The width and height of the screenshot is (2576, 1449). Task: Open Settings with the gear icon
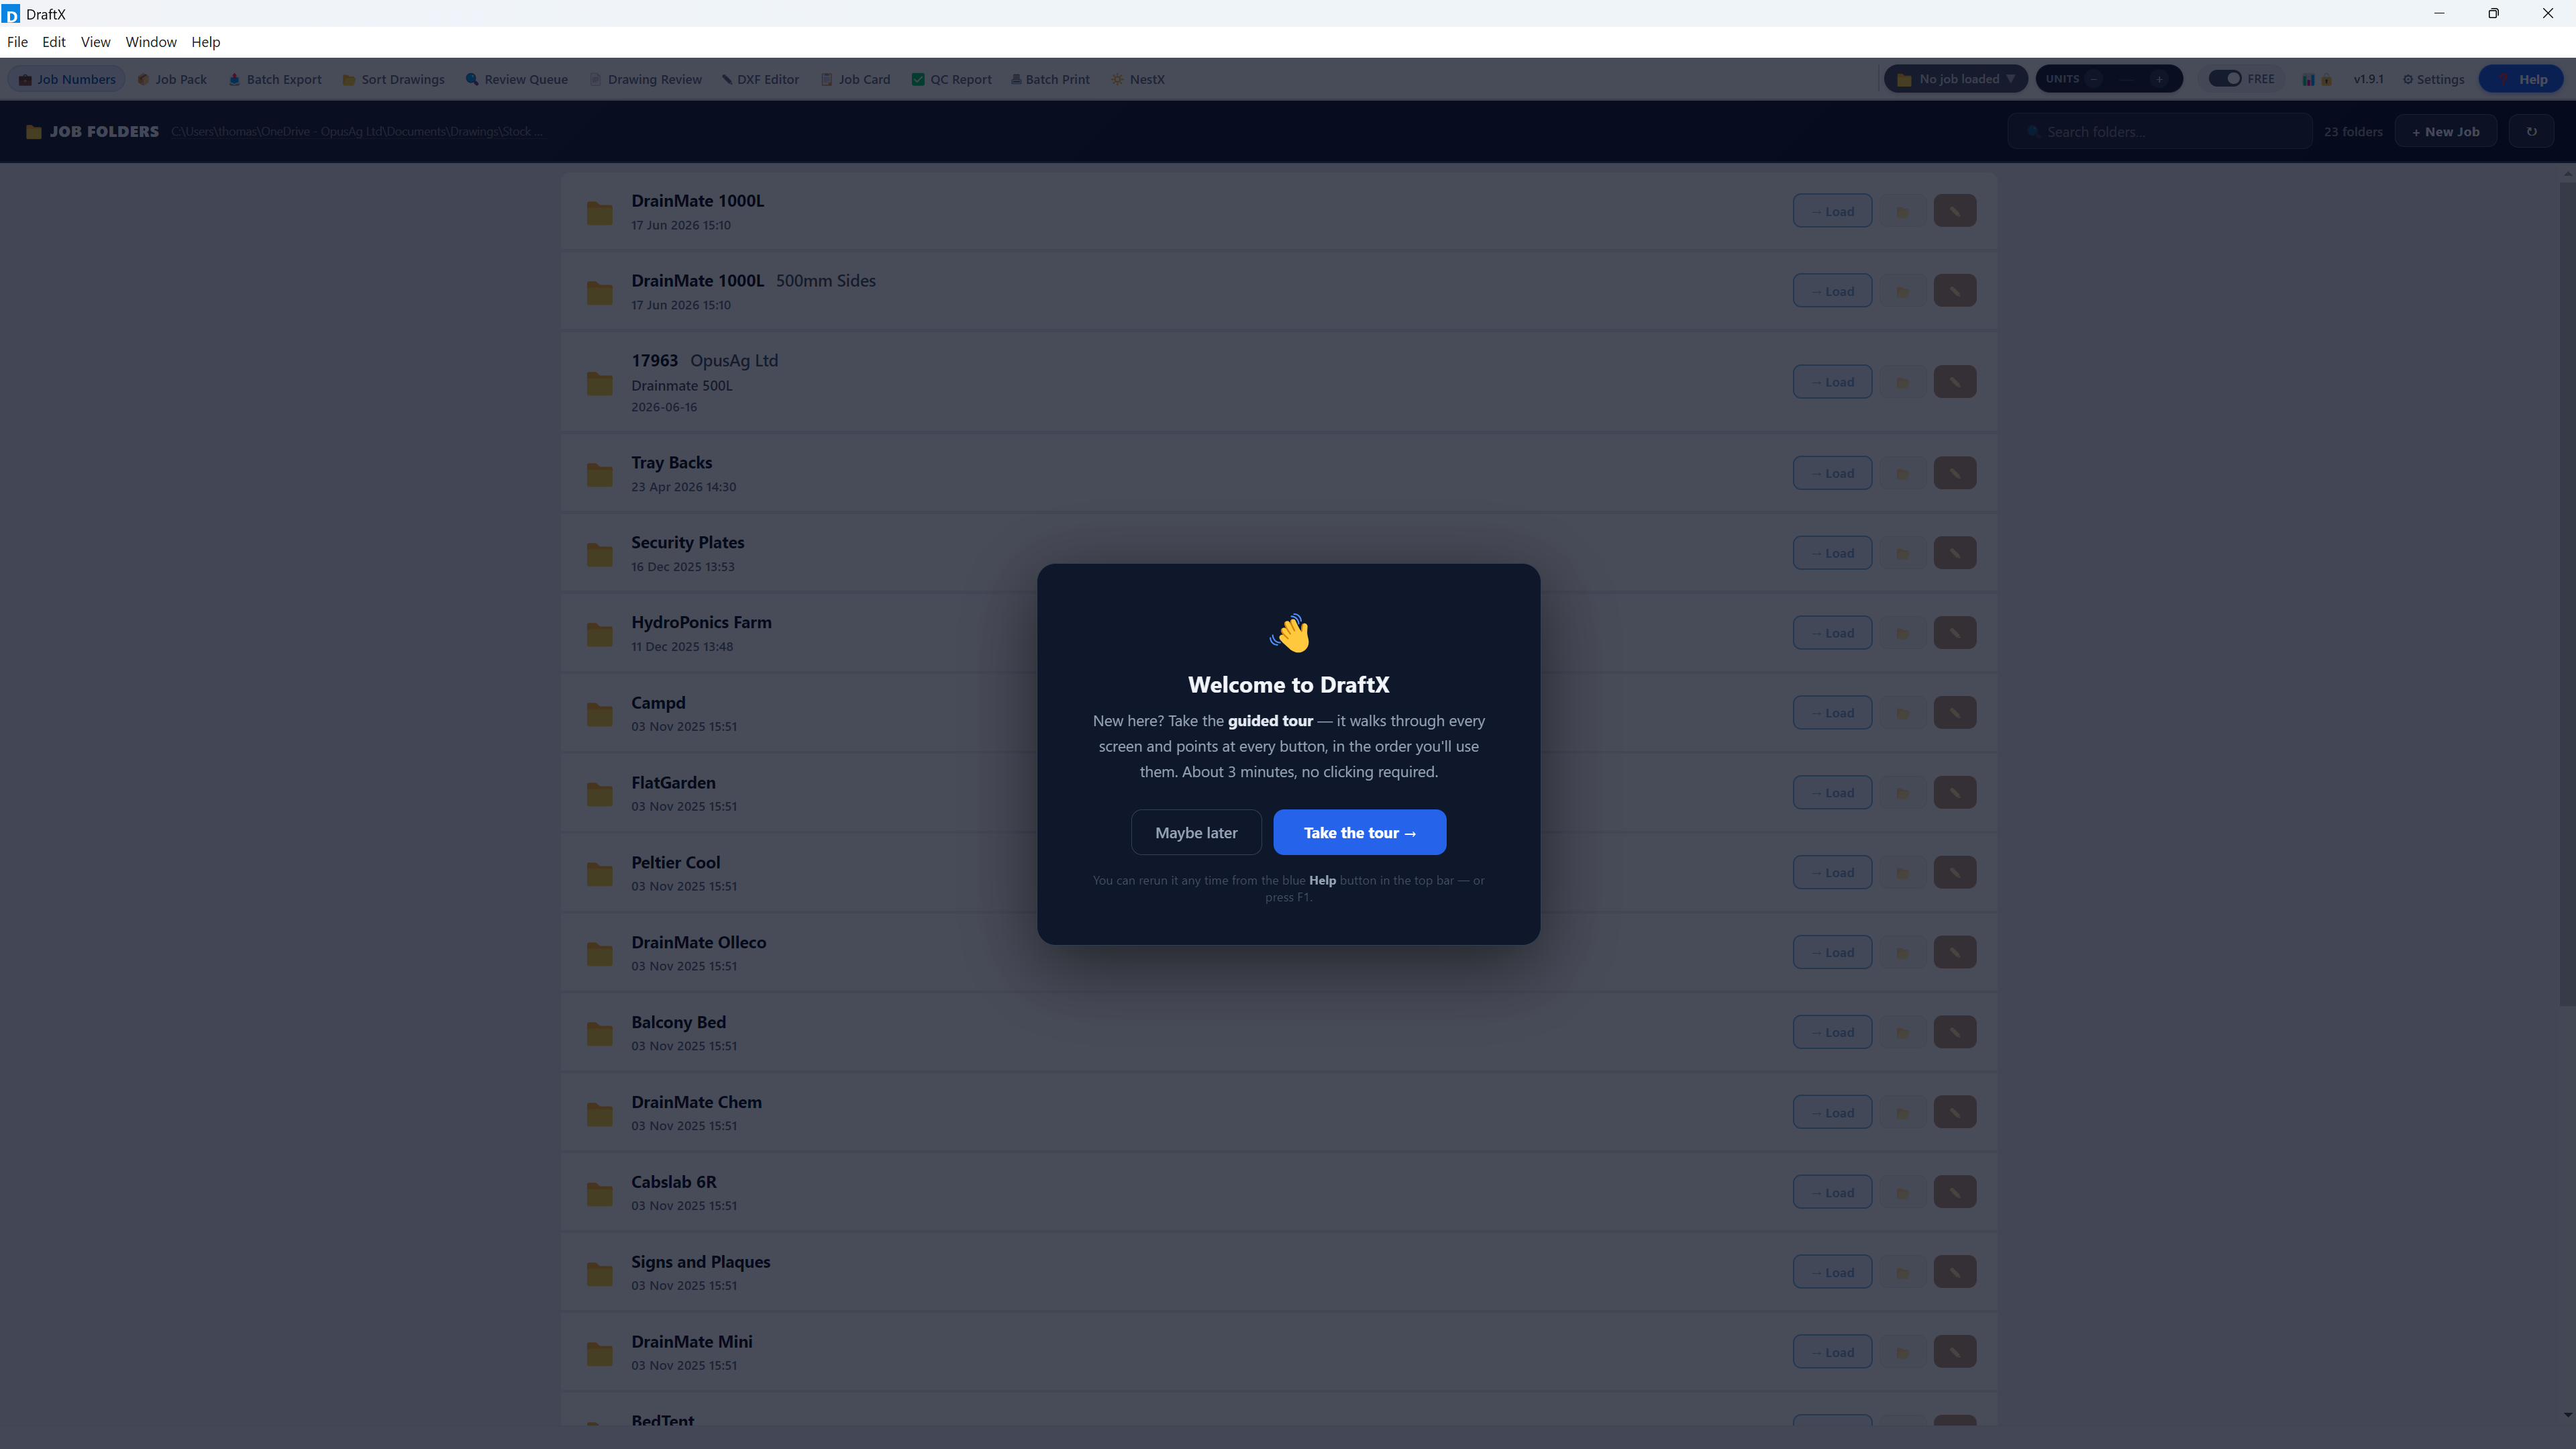(x=2434, y=79)
